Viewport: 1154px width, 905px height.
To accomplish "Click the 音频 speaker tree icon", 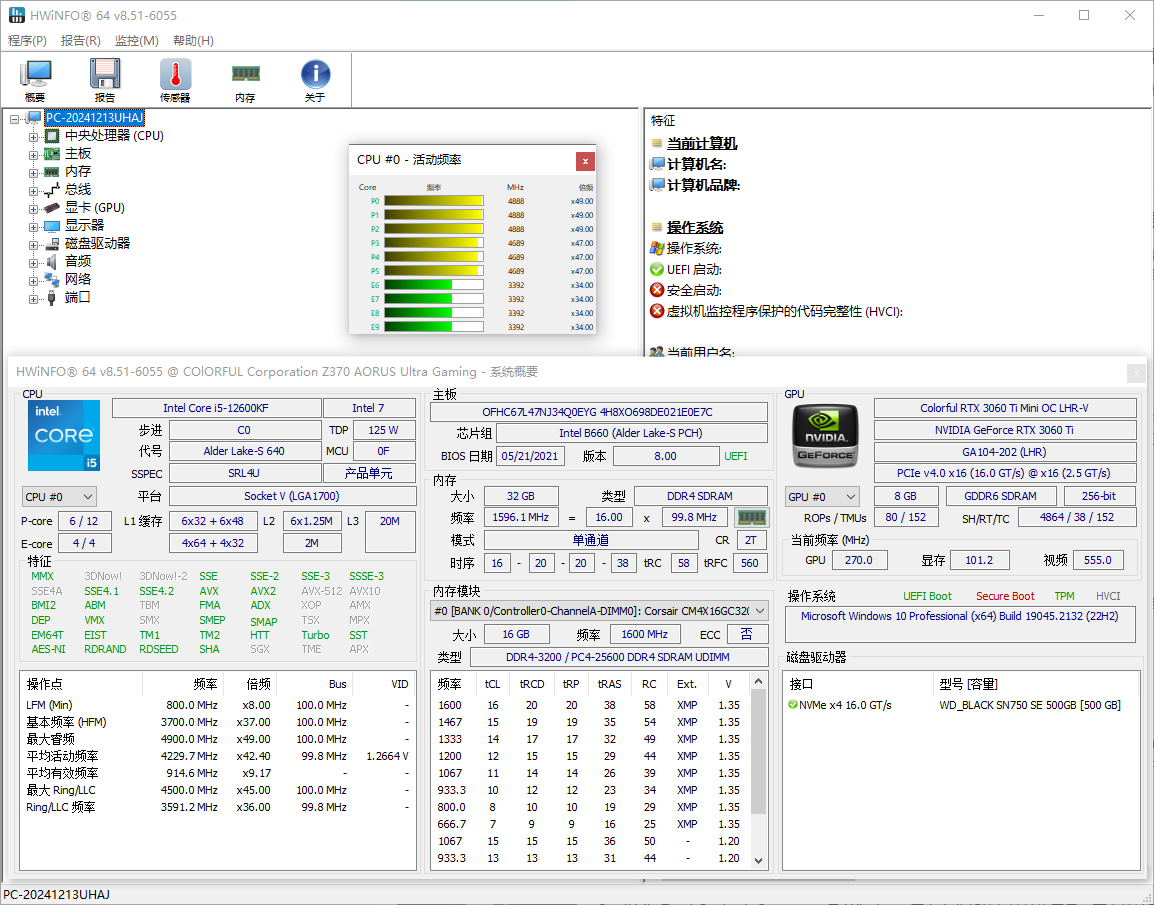I will coord(52,262).
